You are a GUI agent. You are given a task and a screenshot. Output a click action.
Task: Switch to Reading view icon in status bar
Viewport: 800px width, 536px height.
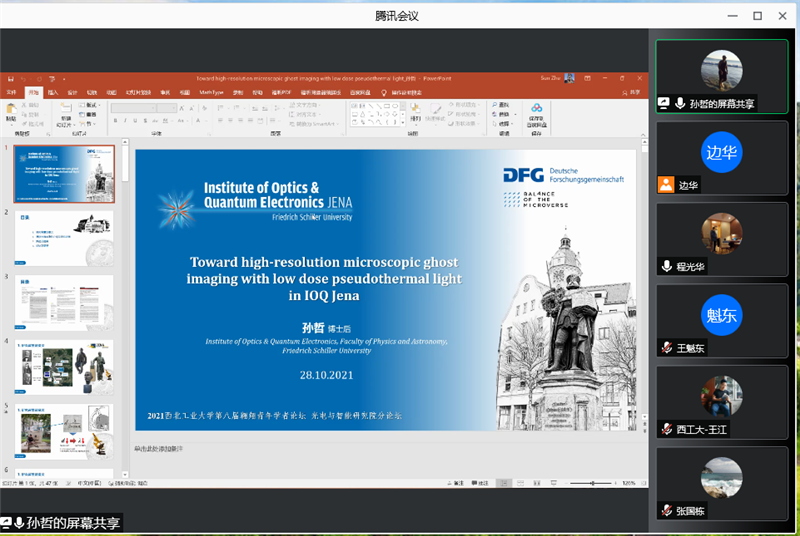537,483
